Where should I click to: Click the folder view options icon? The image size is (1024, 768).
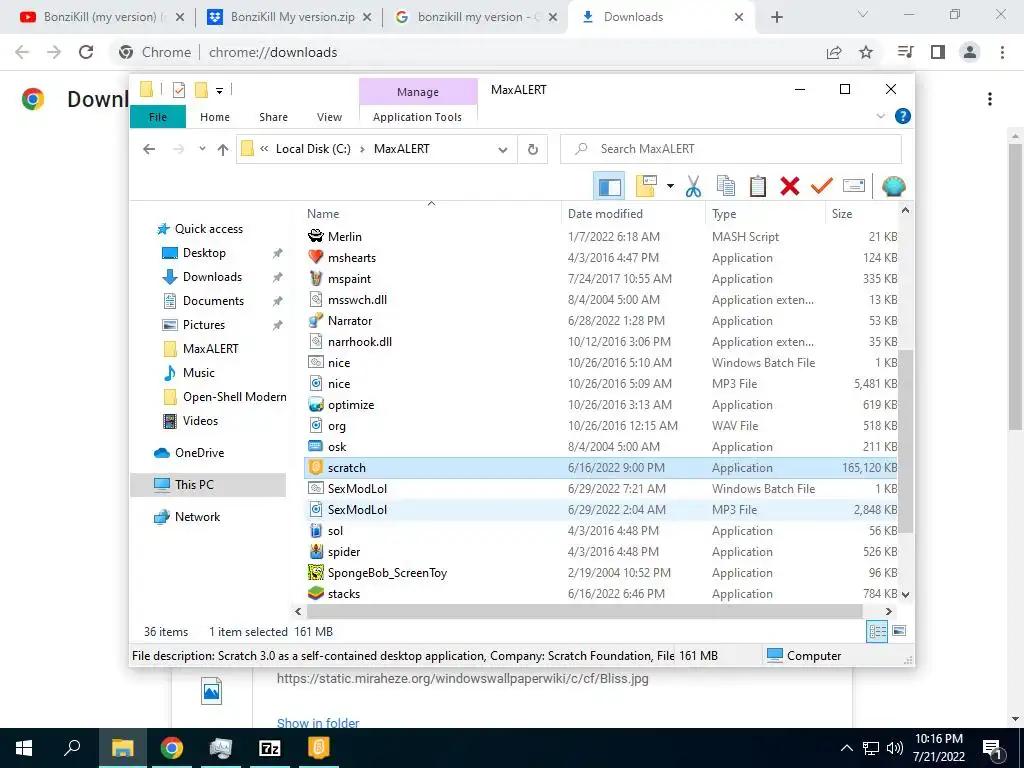click(646, 187)
